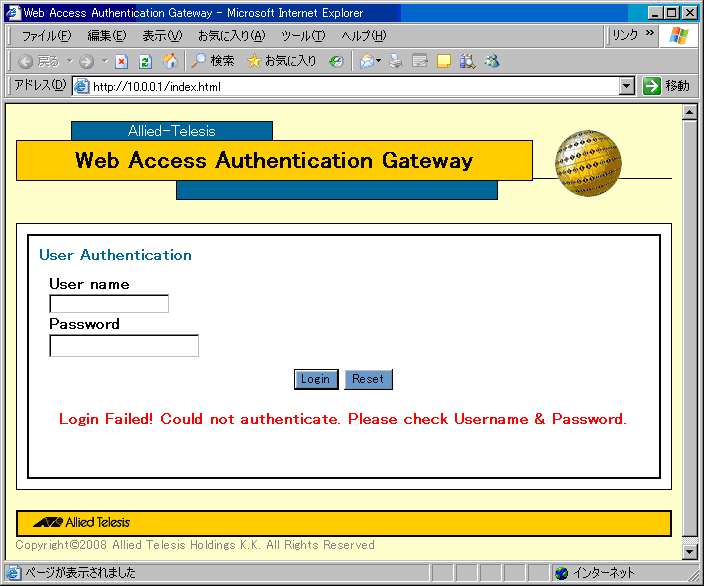704x586 pixels.
Task: Click the Web Access Authentication Gateway banner
Action: click(x=274, y=161)
